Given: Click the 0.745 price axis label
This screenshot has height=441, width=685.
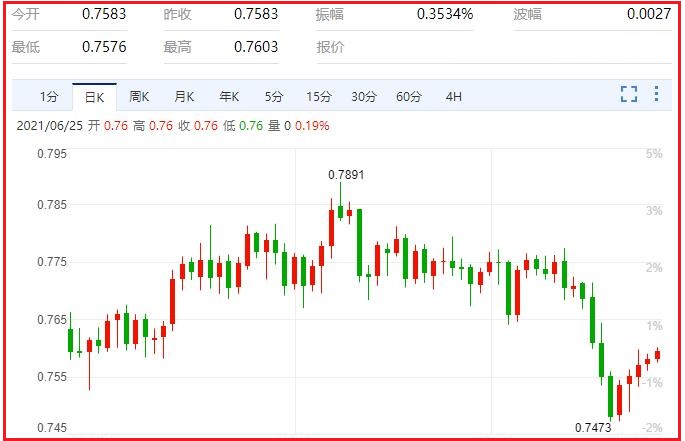Looking at the screenshot, I should click(x=52, y=427).
